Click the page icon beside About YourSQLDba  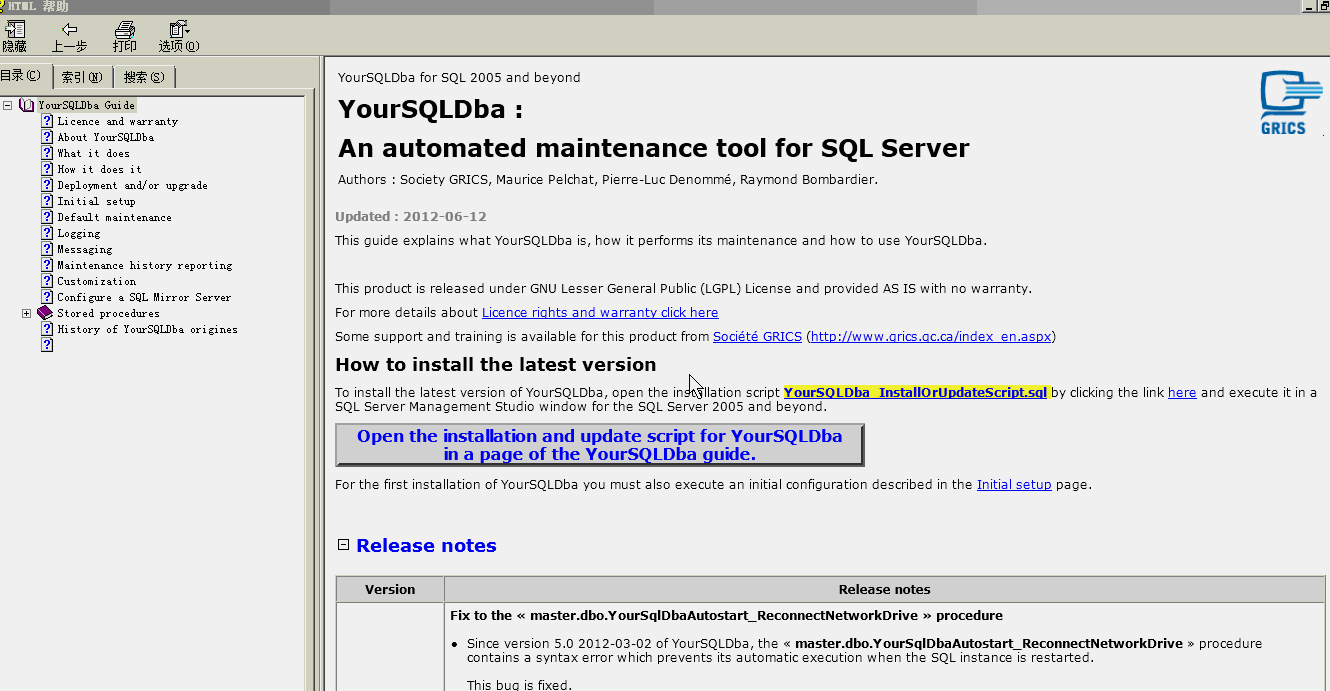coord(47,137)
